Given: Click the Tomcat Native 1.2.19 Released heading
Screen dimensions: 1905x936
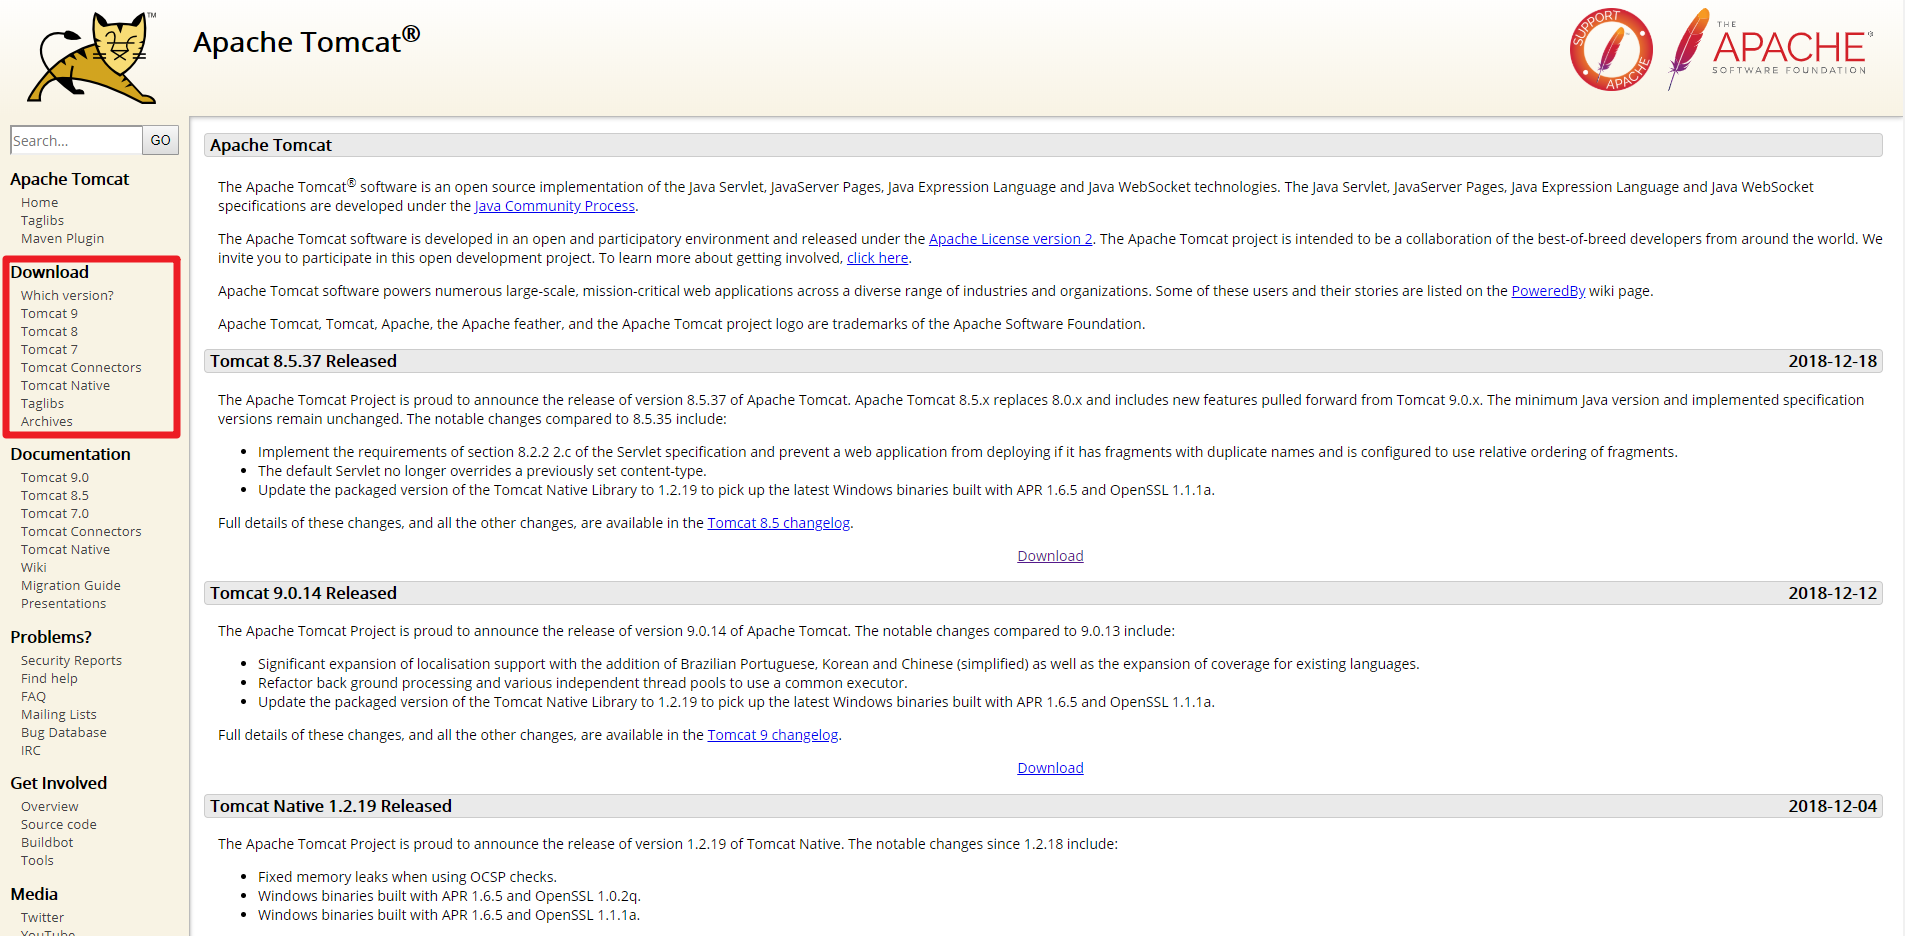Looking at the screenshot, I should pos(331,806).
